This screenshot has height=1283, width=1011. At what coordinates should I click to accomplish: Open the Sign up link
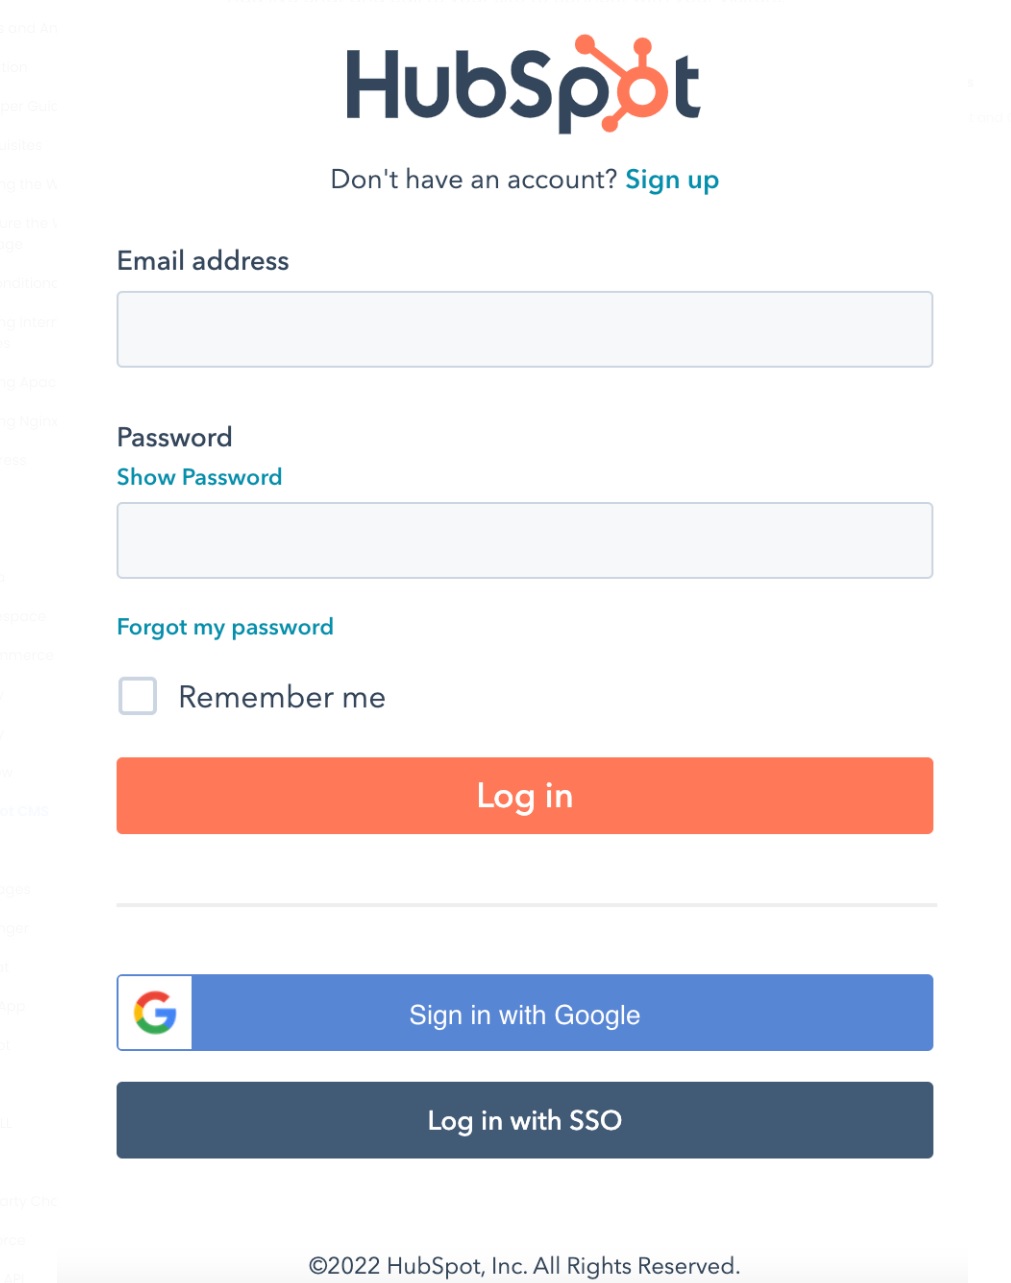(x=671, y=180)
